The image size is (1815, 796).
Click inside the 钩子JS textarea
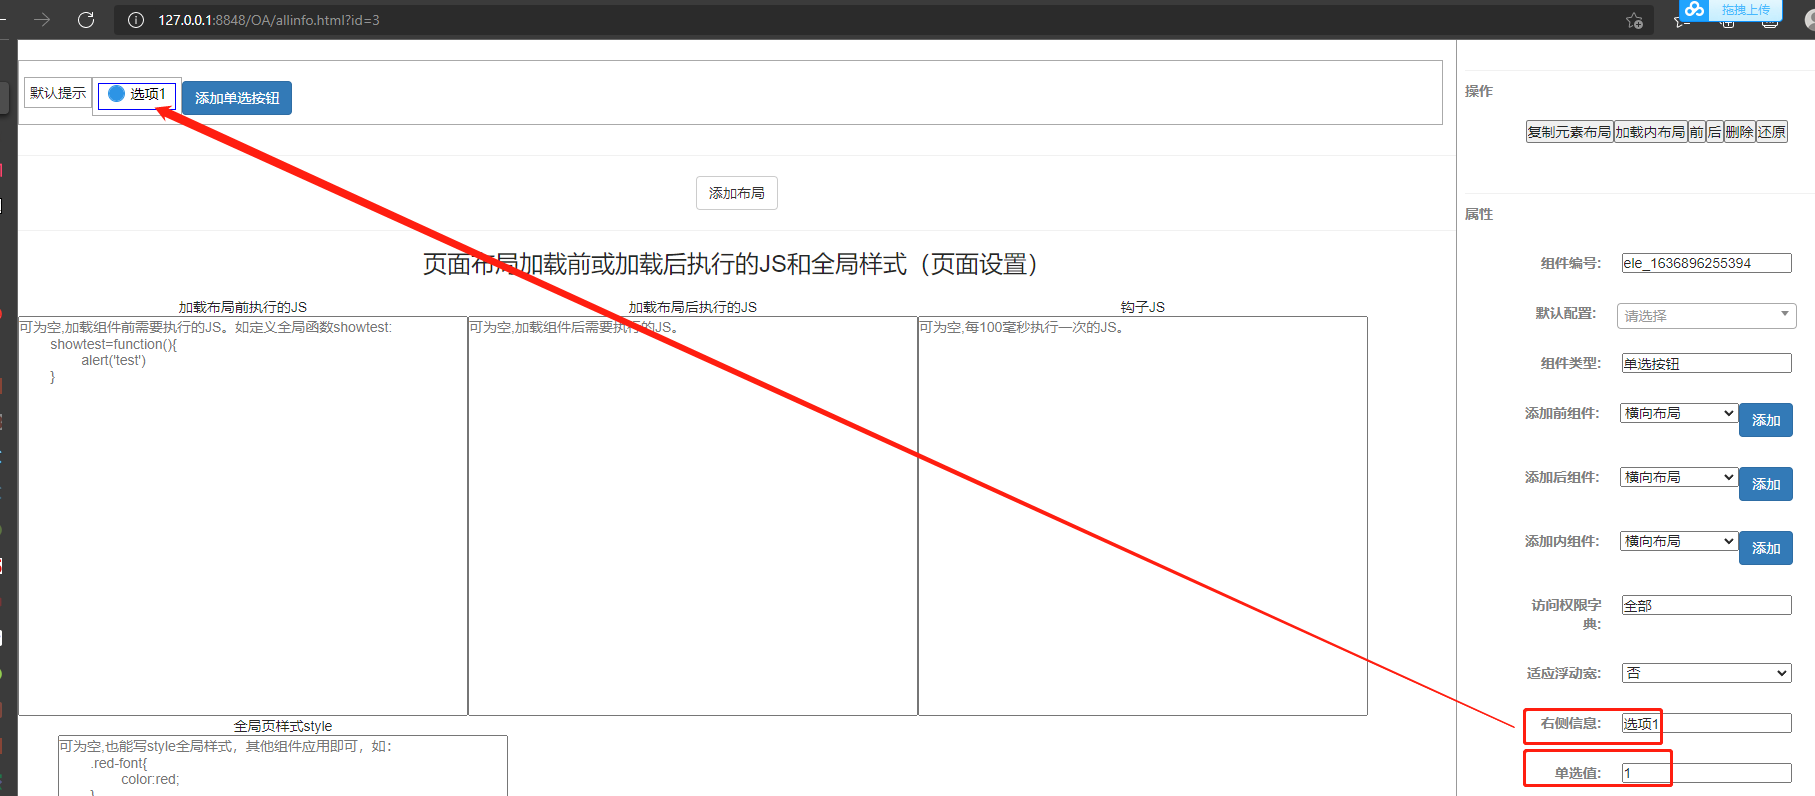[1143, 516]
